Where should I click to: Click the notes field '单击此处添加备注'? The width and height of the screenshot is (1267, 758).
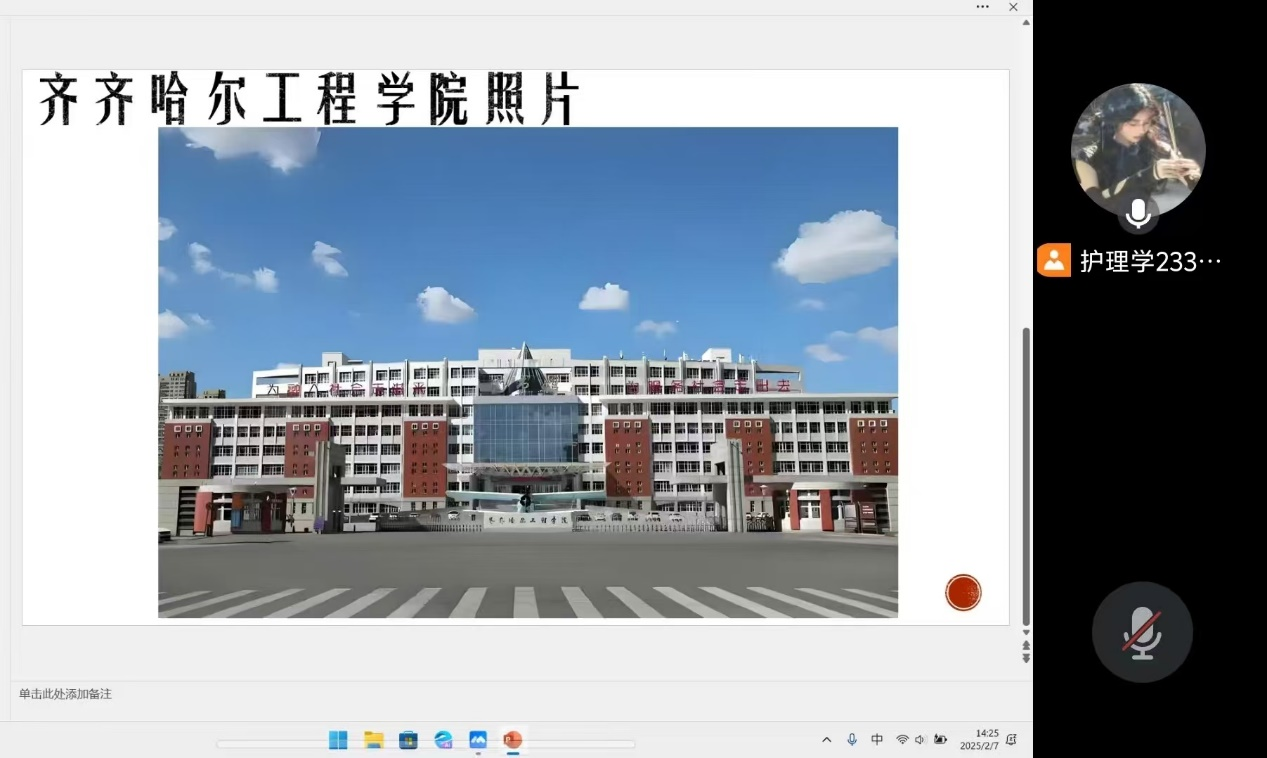tap(66, 694)
